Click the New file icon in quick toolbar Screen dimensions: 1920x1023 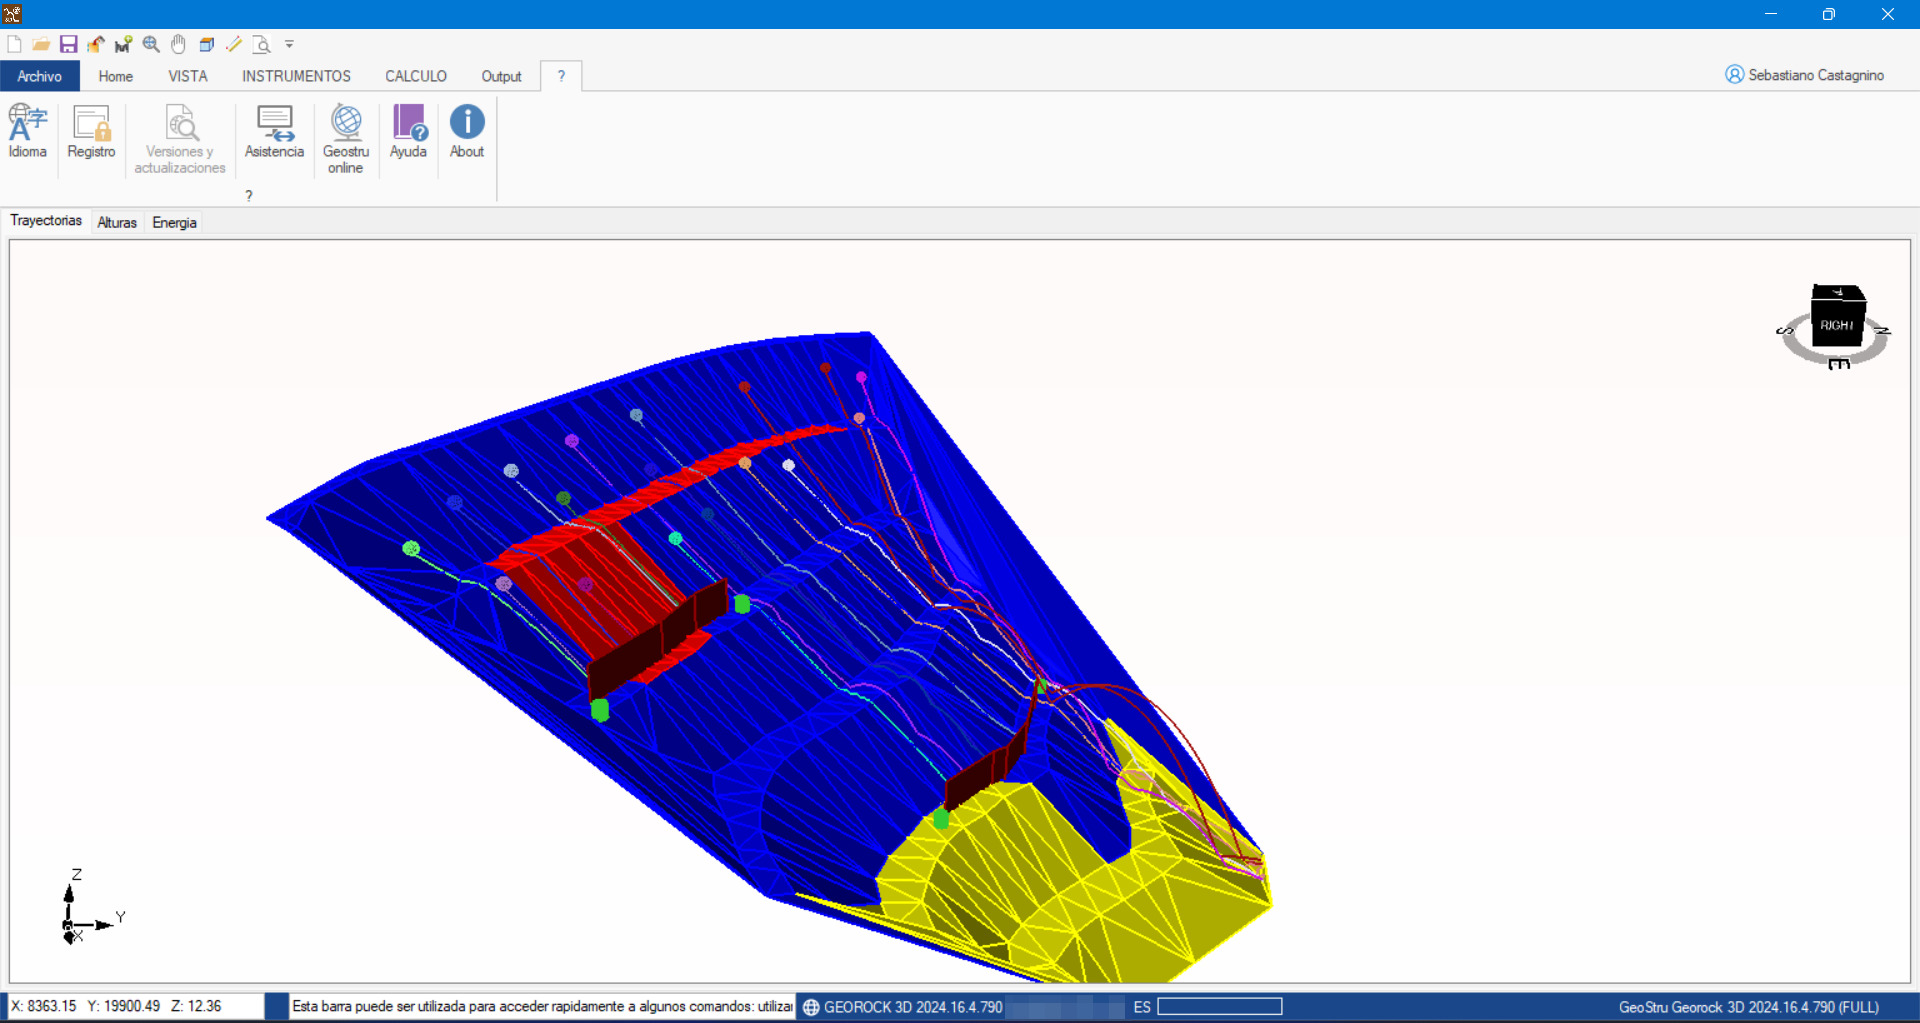14,44
